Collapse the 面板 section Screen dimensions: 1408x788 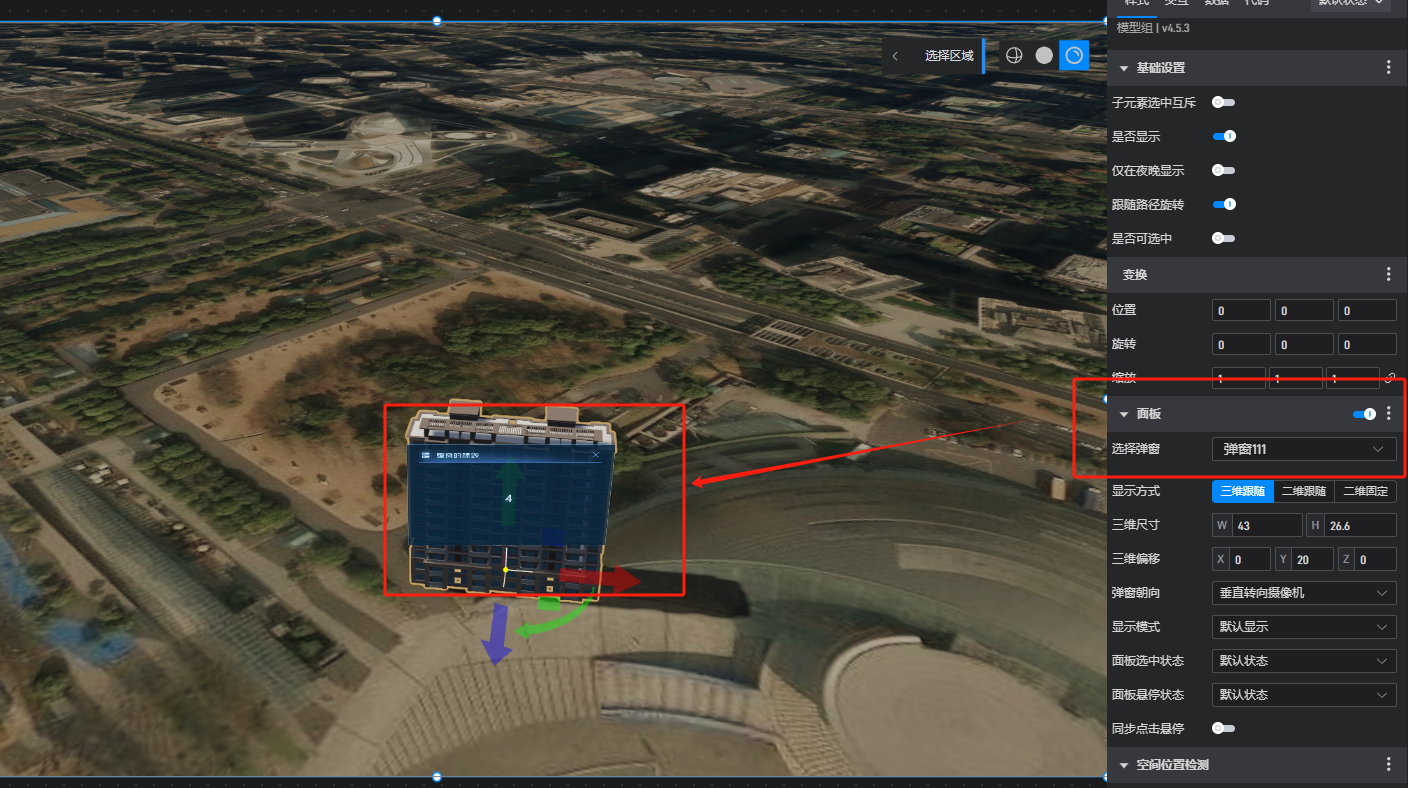click(x=1124, y=414)
